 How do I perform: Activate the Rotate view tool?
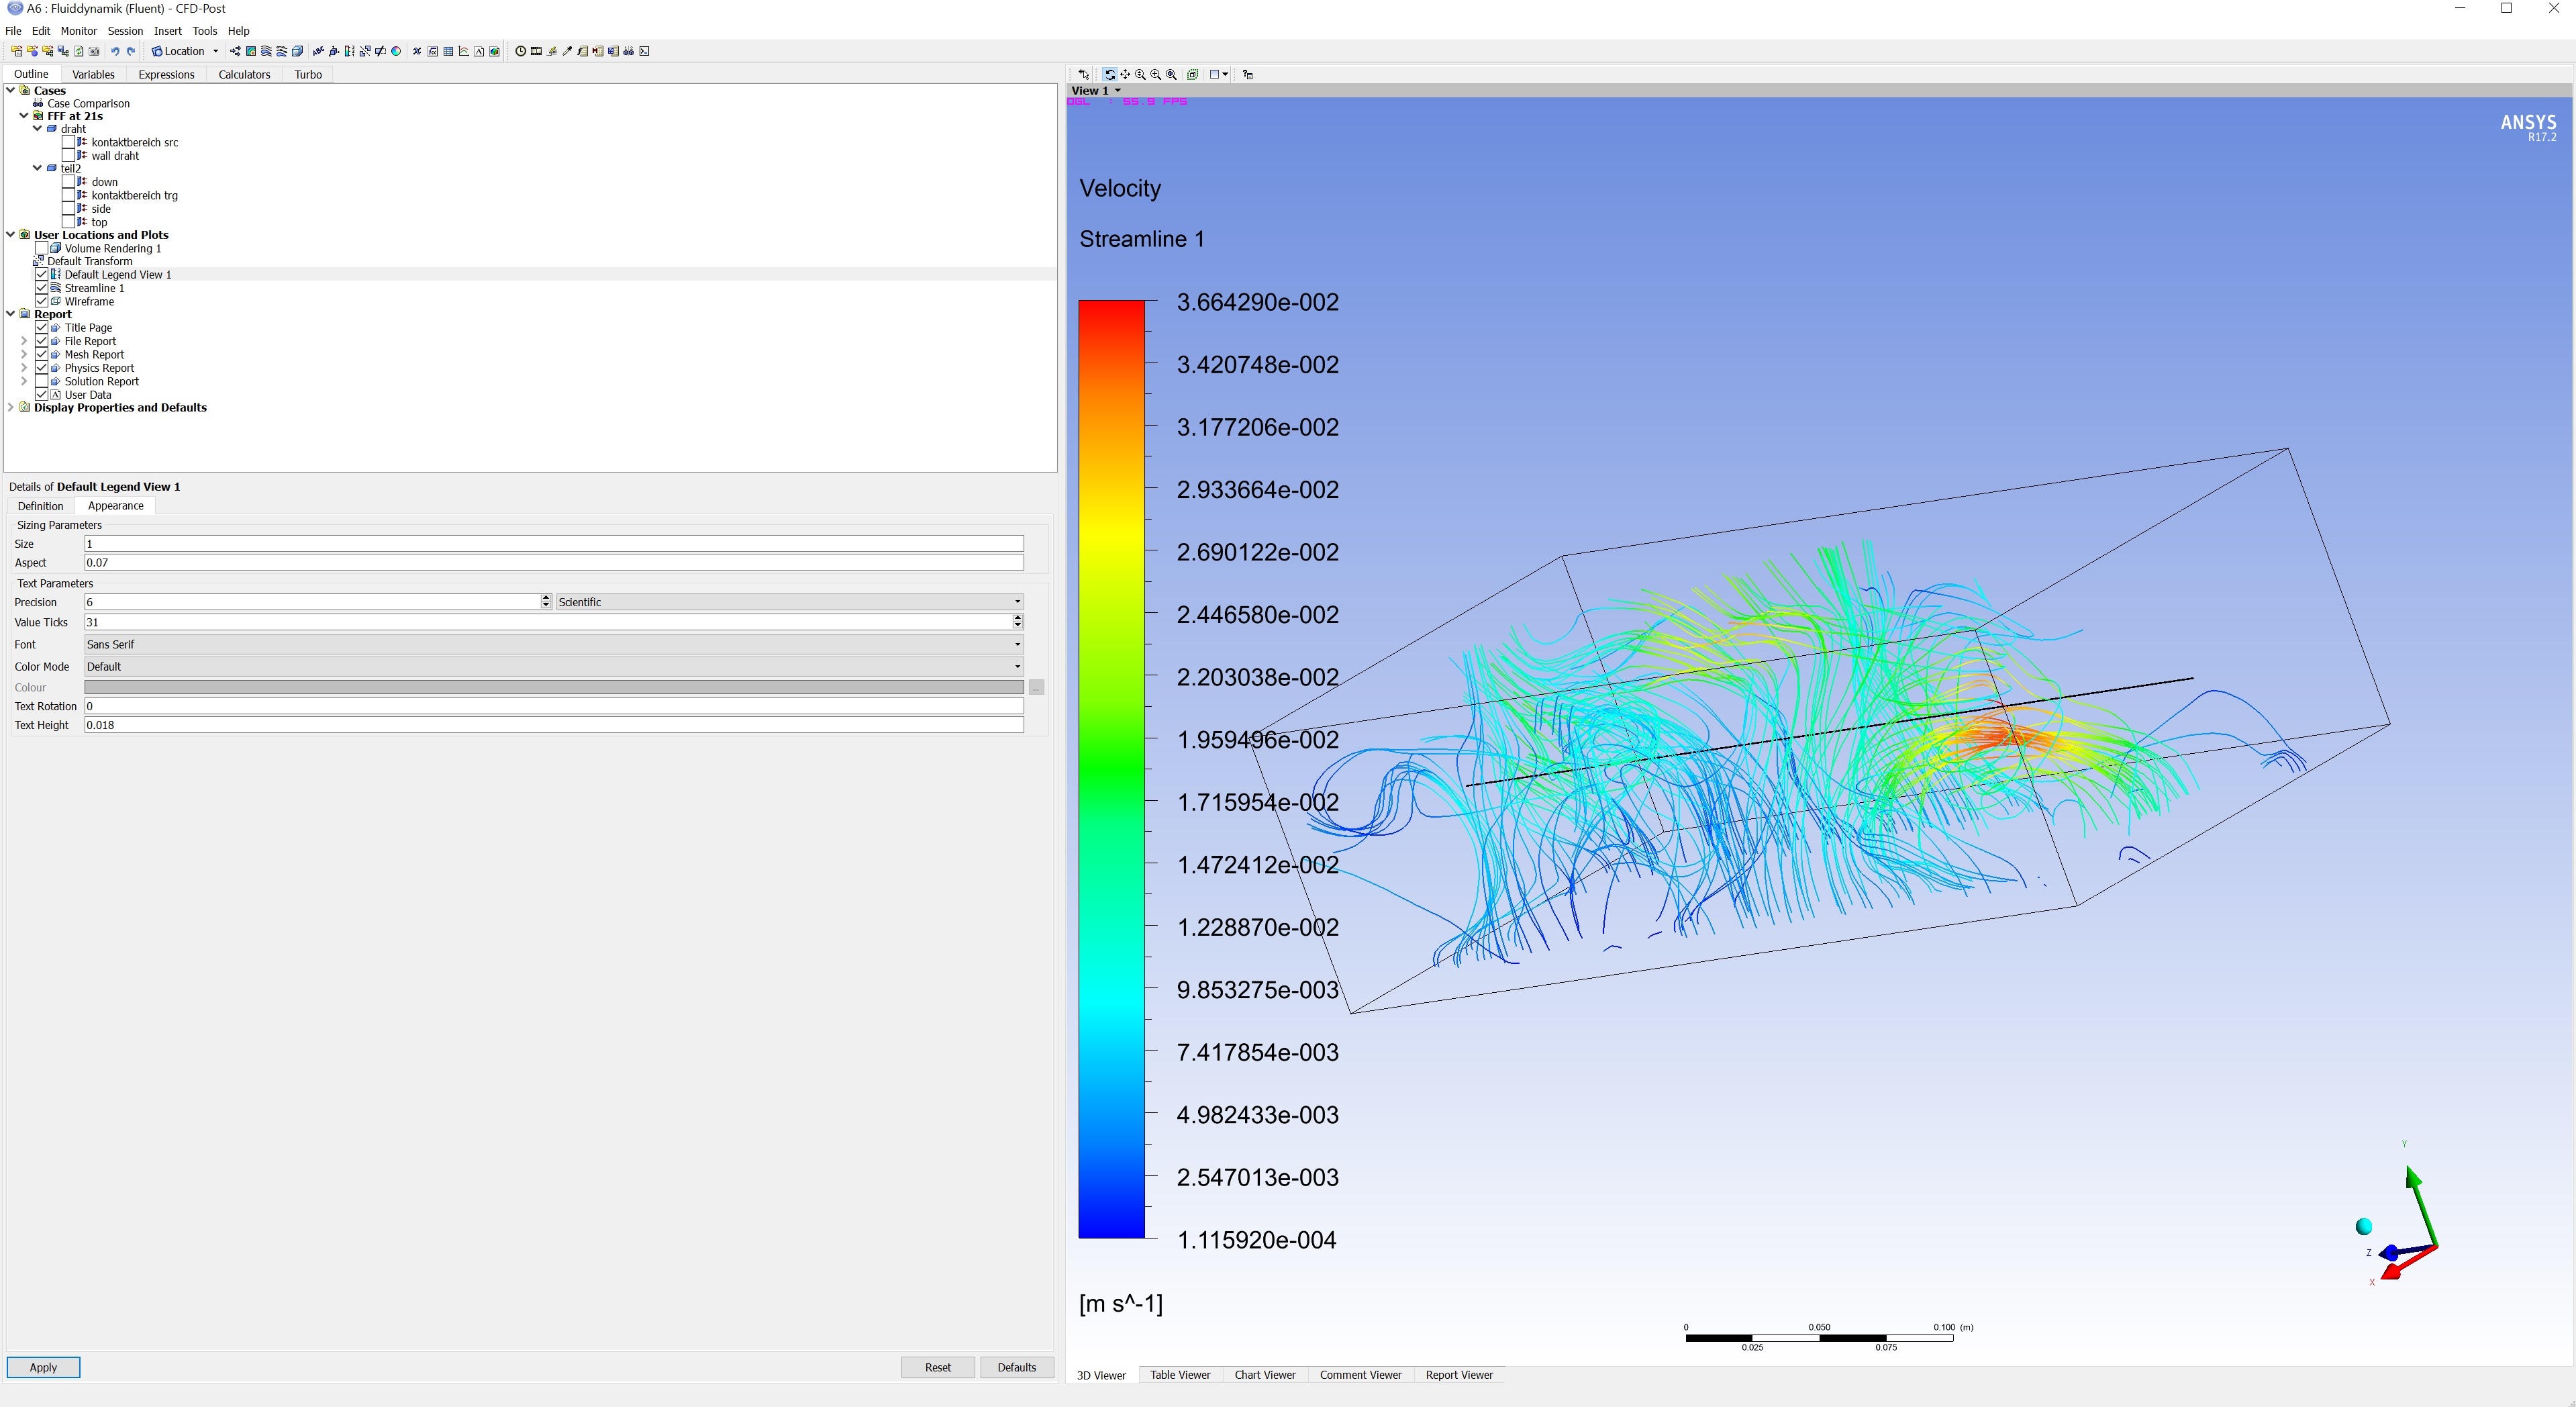pyautogui.click(x=1110, y=74)
